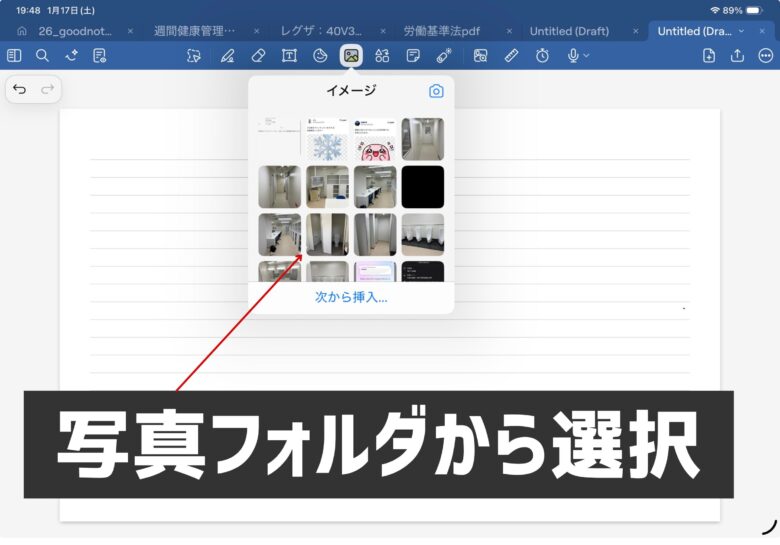
Task: Click the Search magnifier icon
Action: (x=42, y=56)
